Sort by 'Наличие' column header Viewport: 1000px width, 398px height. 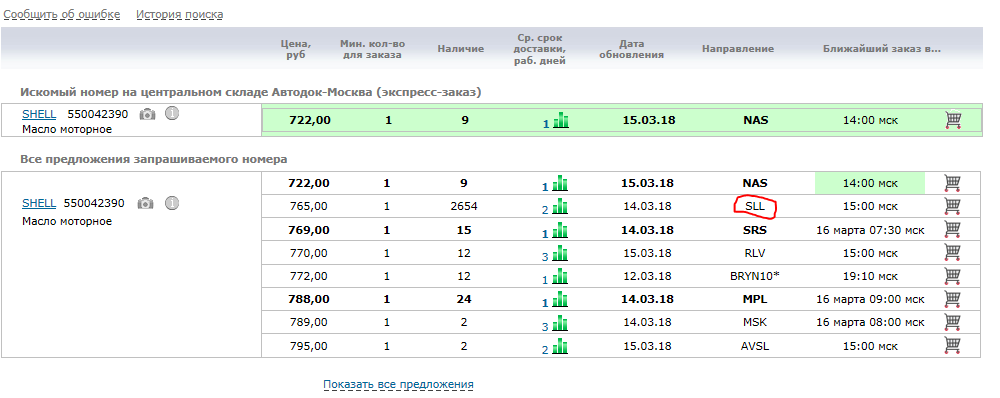pyautogui.click(x=460, y=49)
